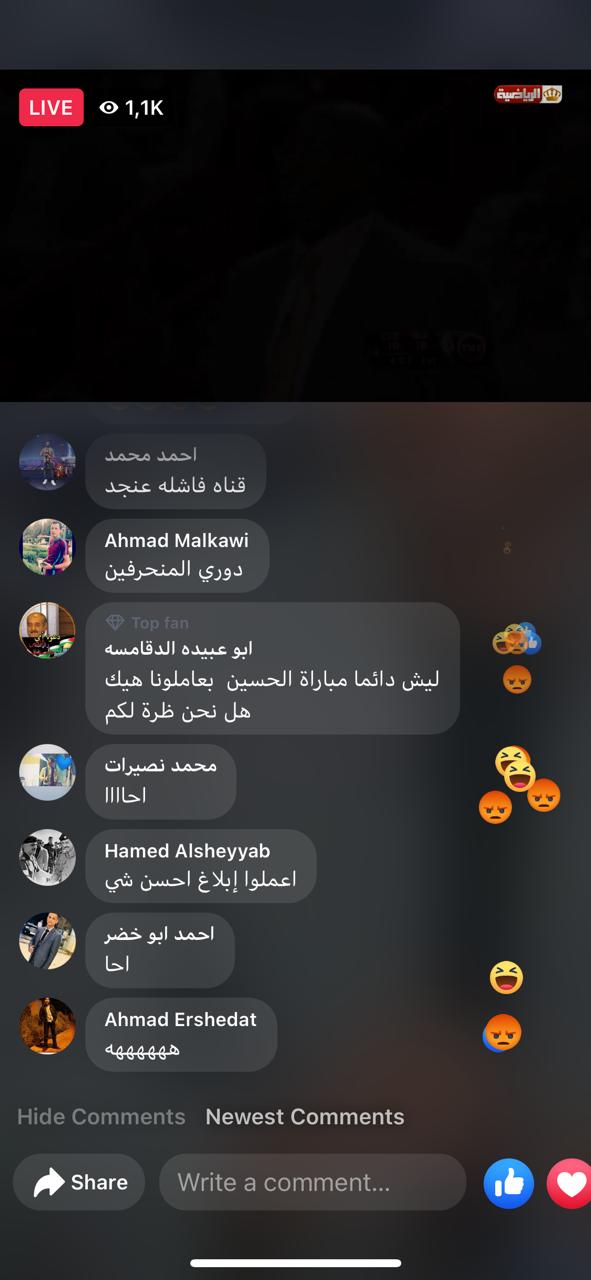Open Hamed Alsheyyab's profile picture
The image size is (591, 1280).
point(47,857)
